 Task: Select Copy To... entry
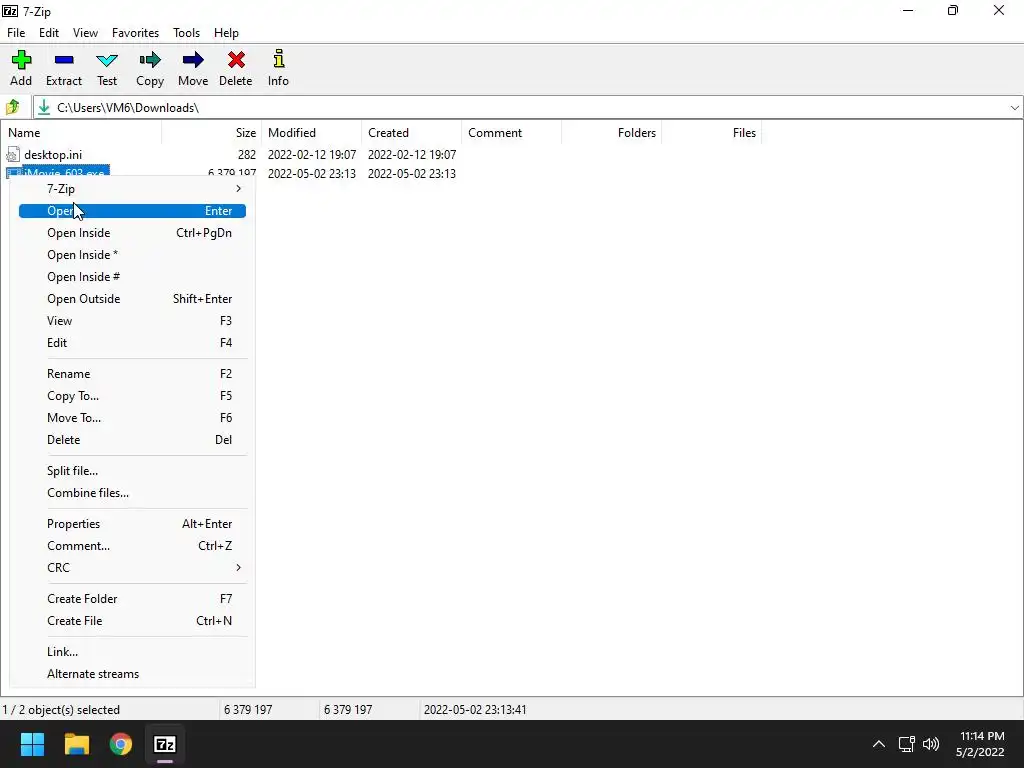[133, 396]
